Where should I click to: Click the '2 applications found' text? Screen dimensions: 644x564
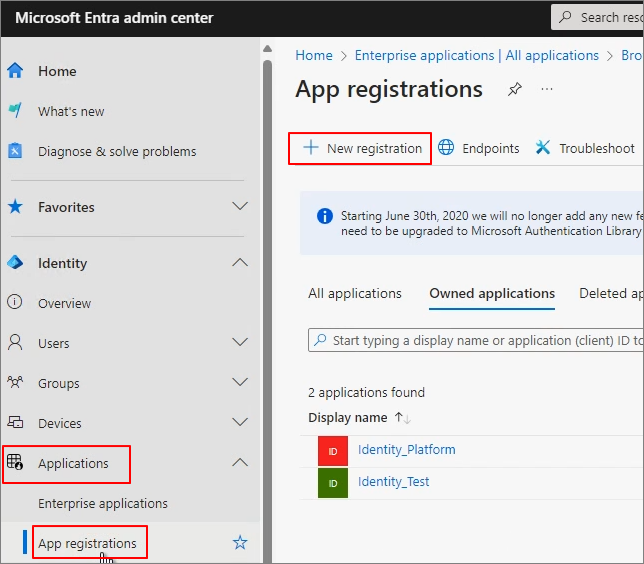point(366,392)
